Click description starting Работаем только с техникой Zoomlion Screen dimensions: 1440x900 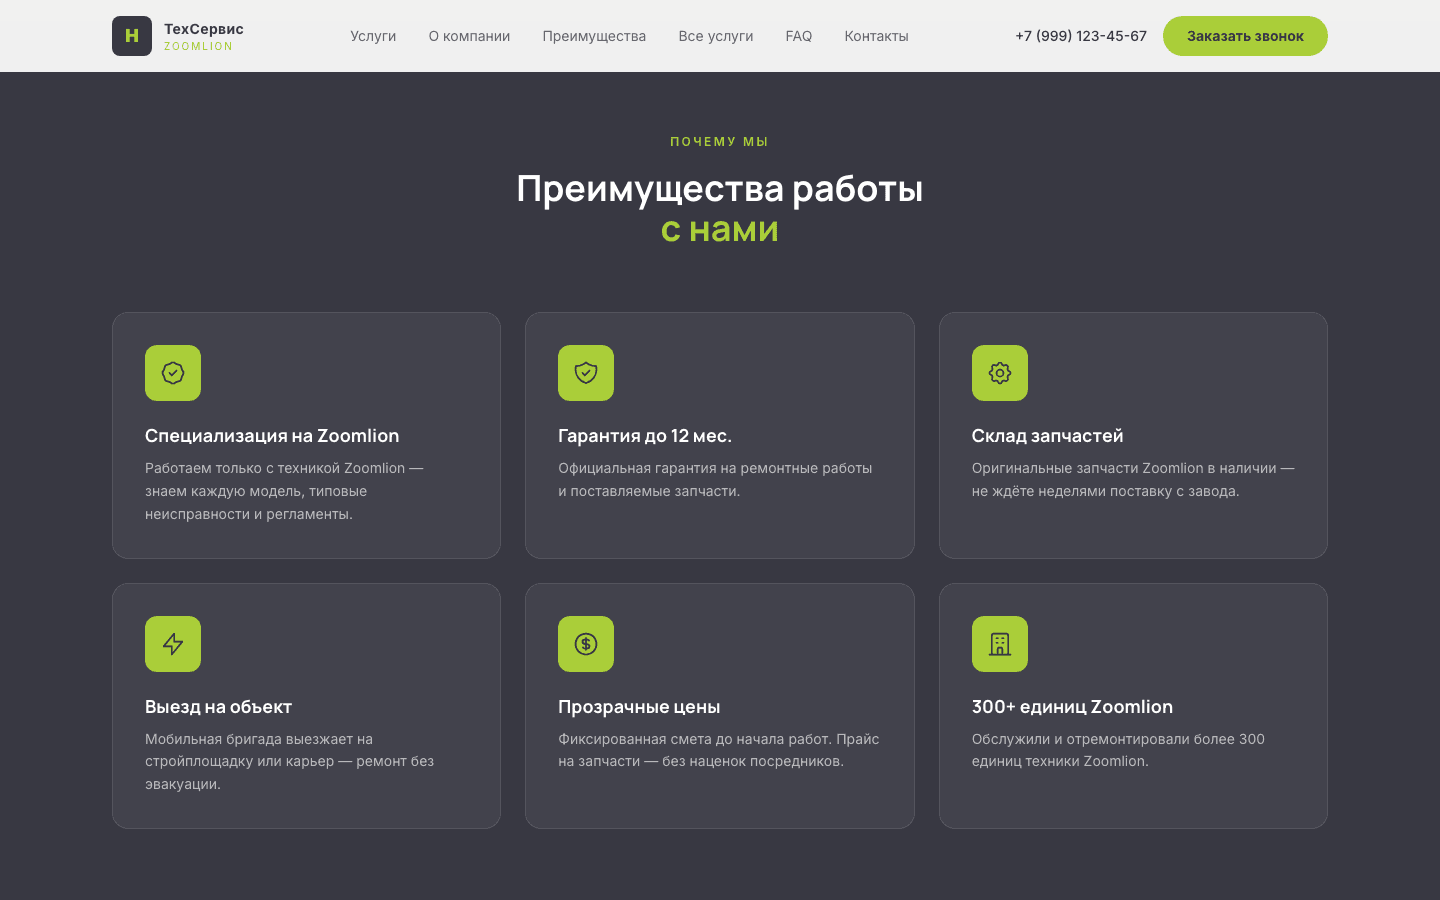[284, 491]
